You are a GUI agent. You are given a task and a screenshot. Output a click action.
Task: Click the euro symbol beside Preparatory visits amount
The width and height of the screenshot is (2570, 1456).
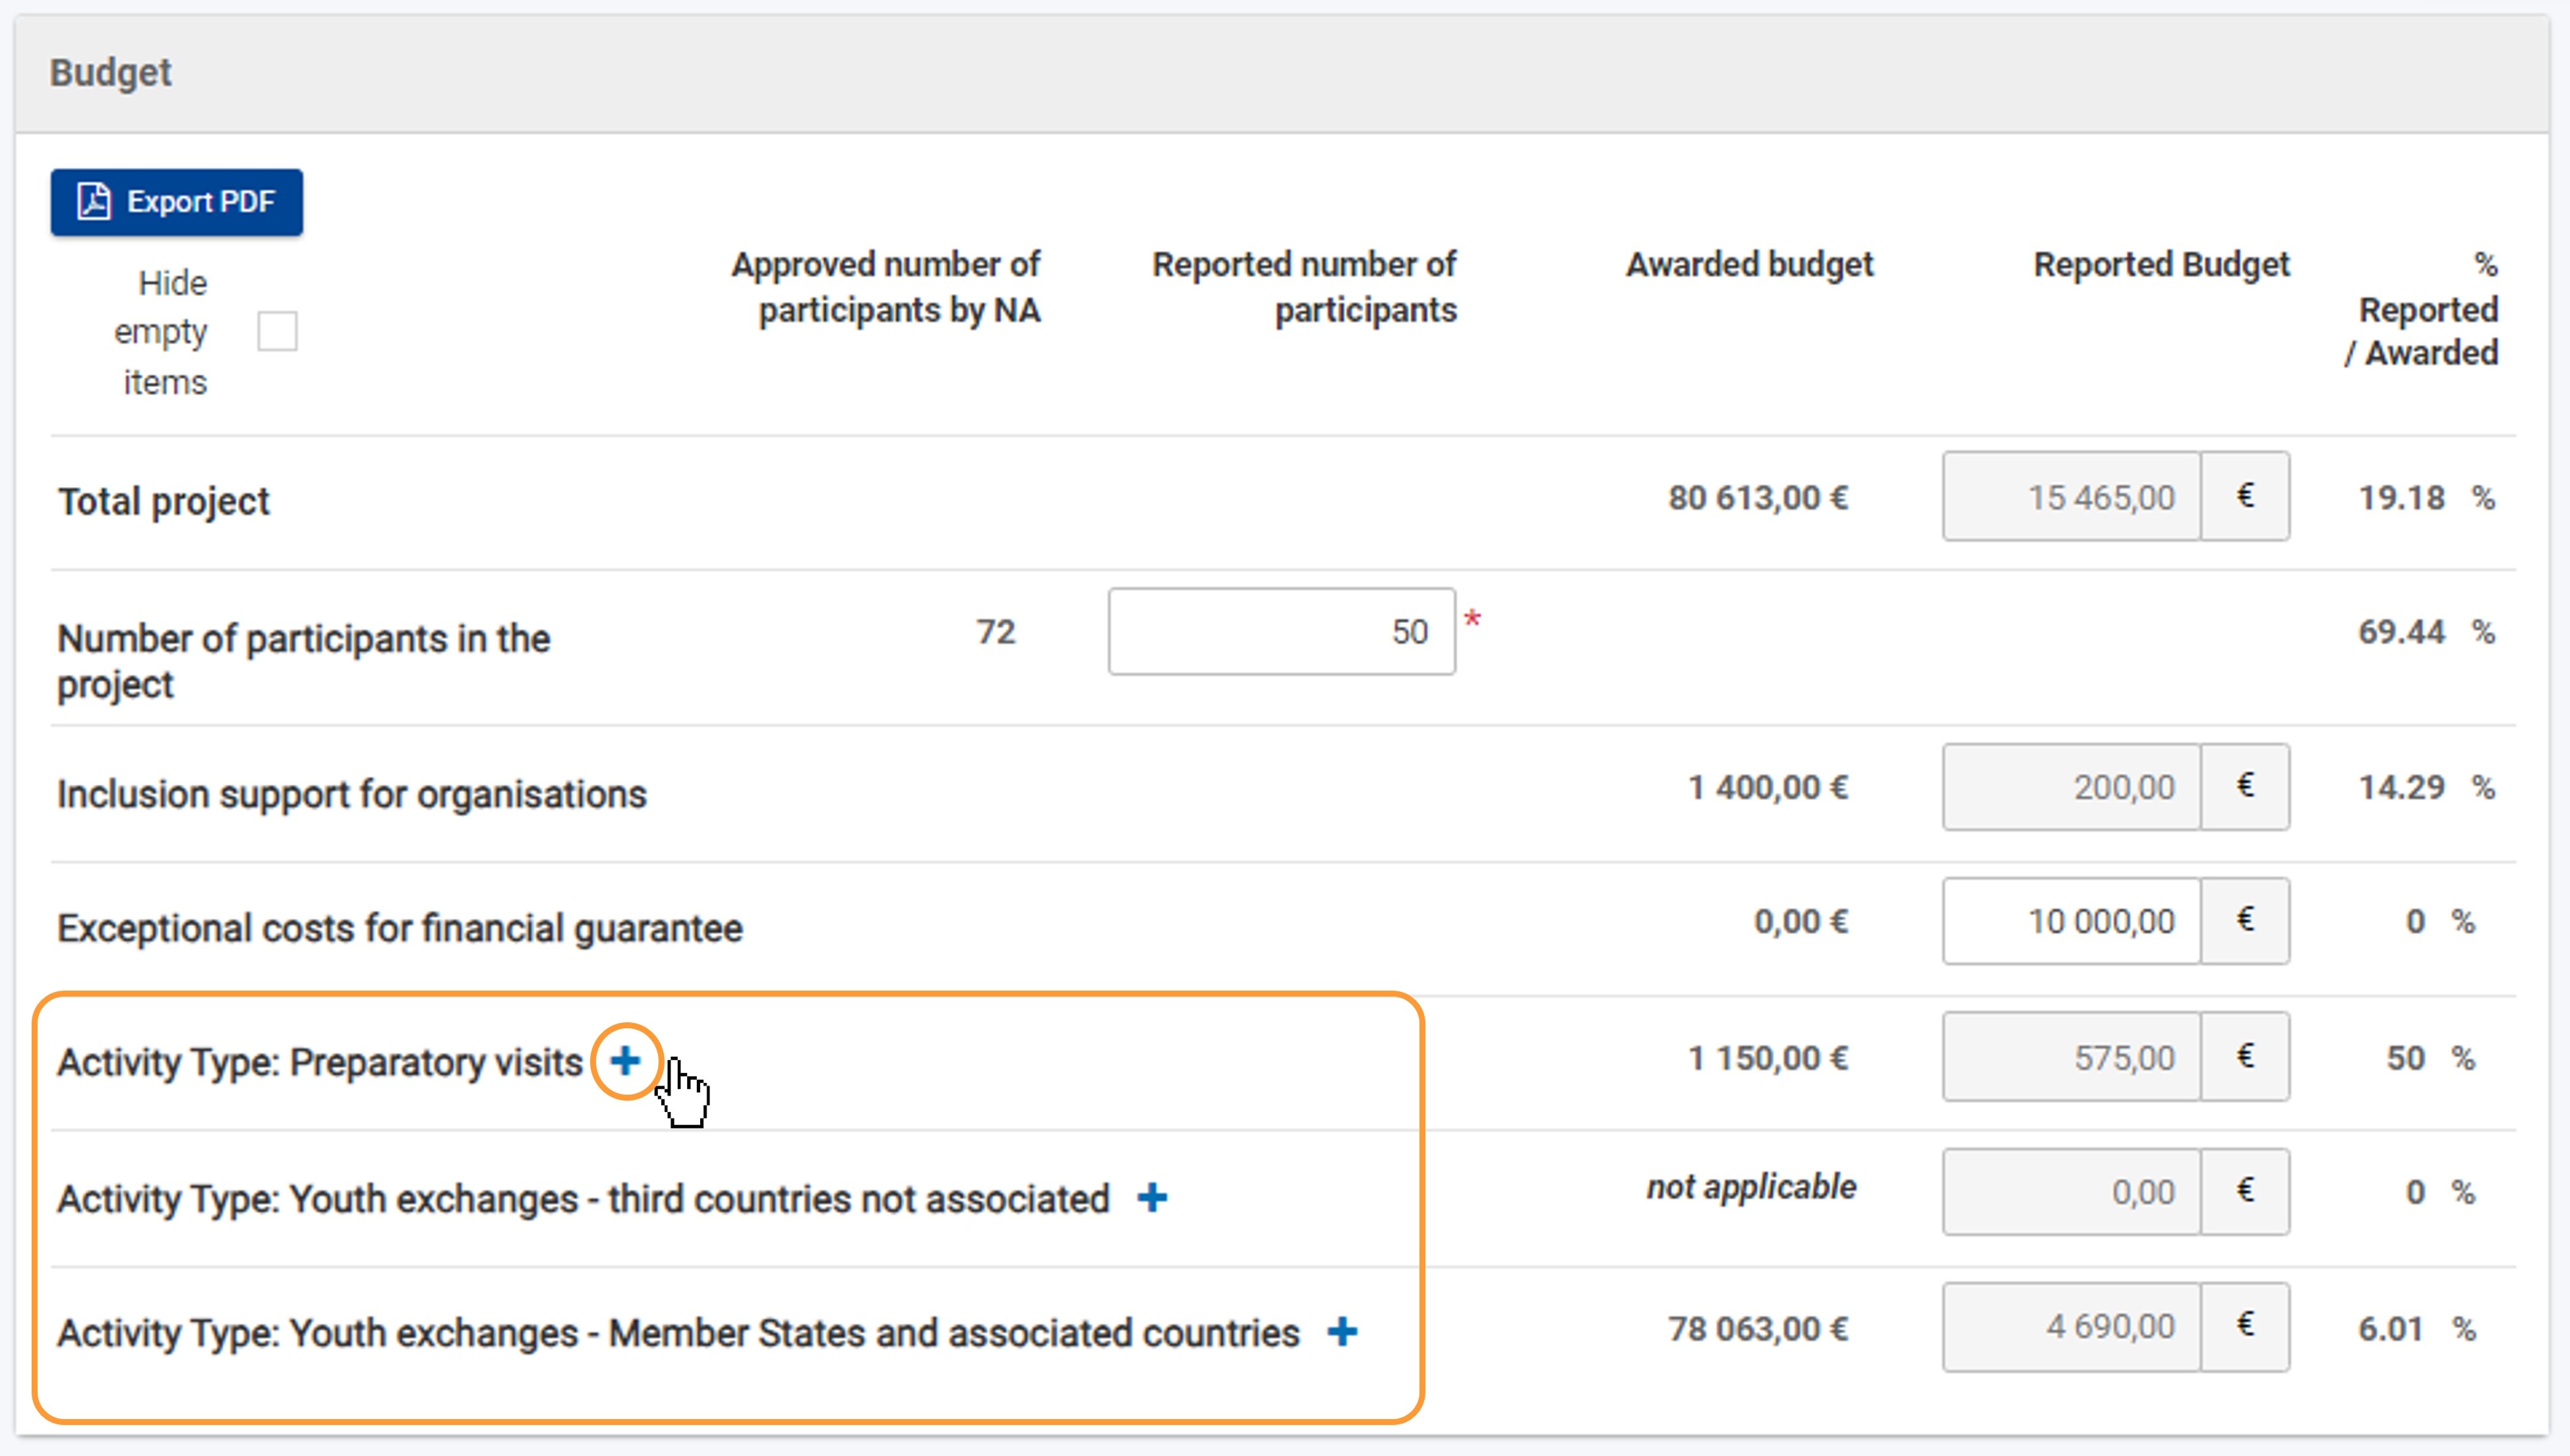pos(2245,1057)
